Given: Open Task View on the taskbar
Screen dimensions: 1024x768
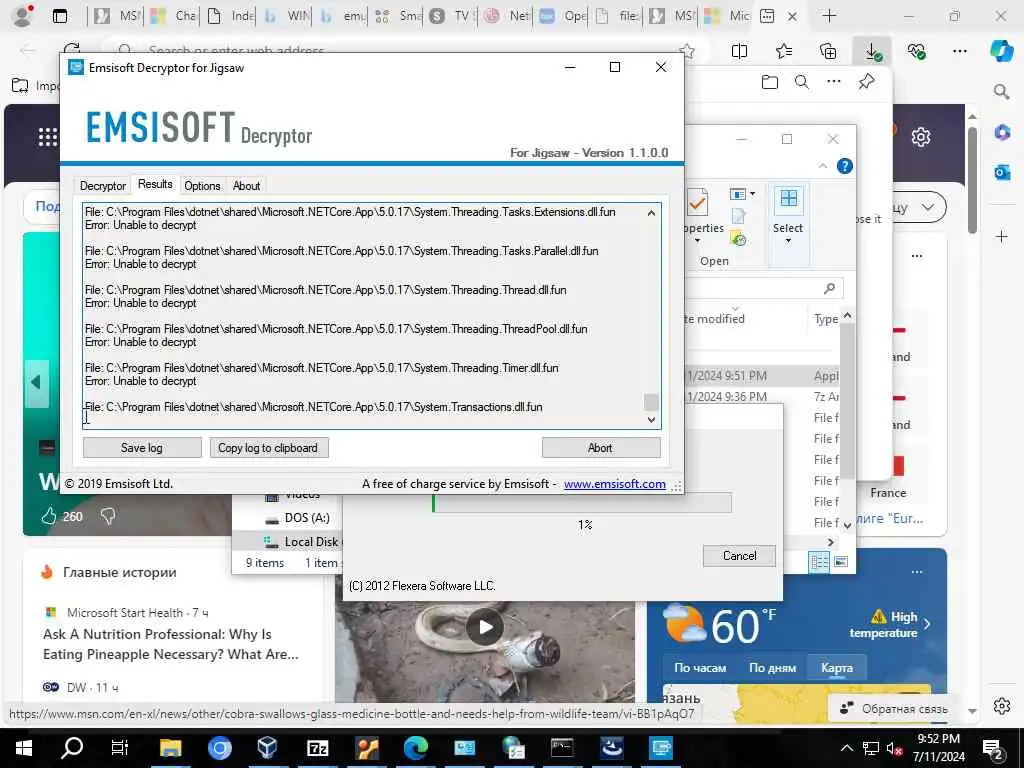Looking at the screenshot, I should (120, 748).
